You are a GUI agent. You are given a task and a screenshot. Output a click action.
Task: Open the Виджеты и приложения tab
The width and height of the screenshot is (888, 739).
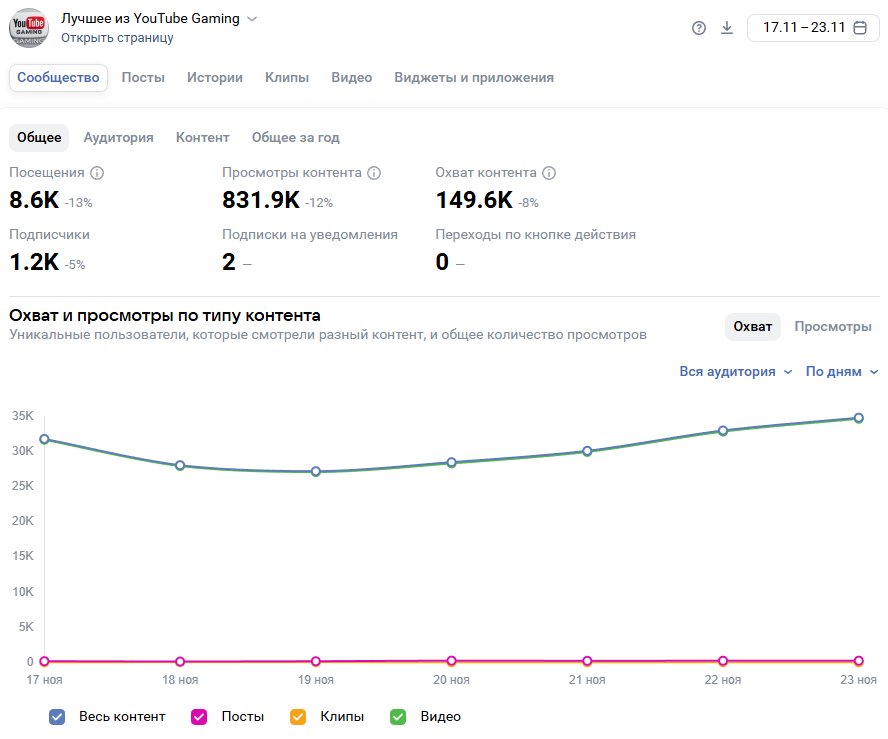(x=473, y=78)
